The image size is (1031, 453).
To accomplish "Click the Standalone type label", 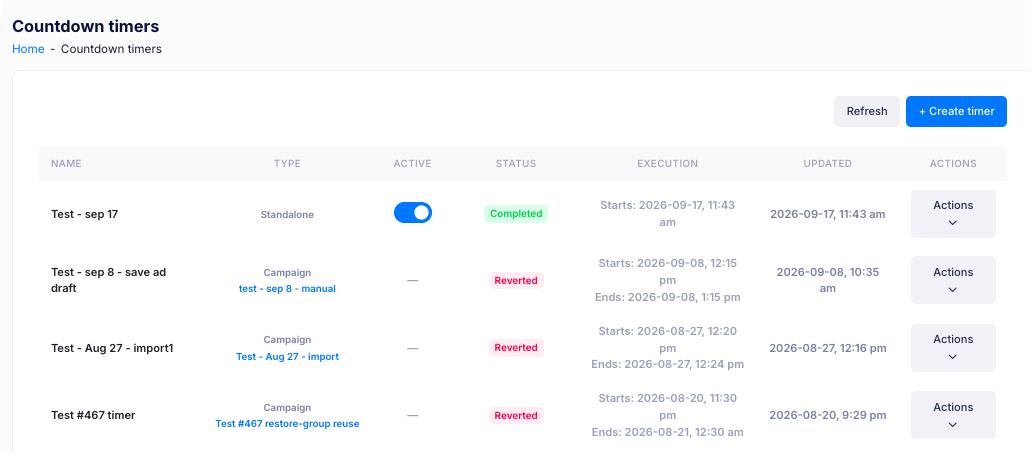I will [x=287, y=214].
